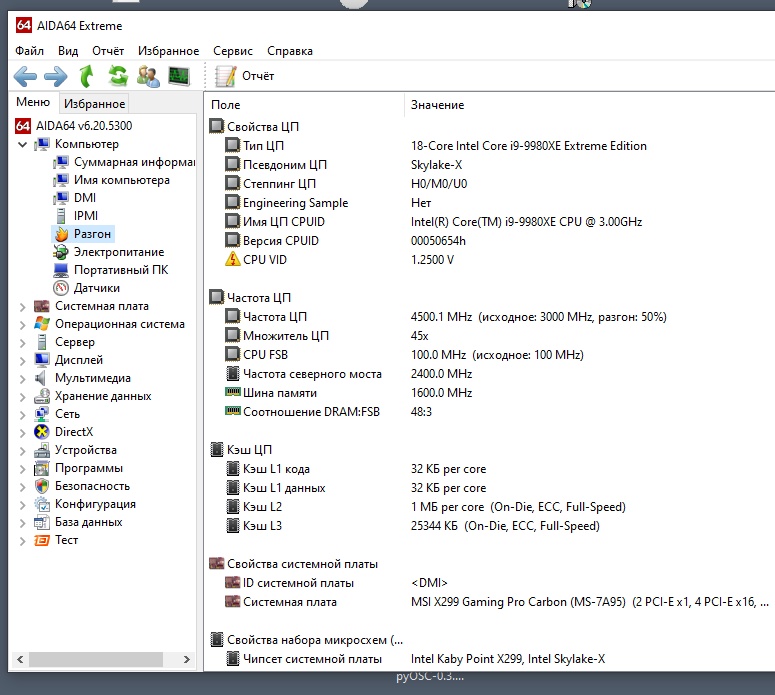Image resolution: width=775 pixels, height=695 pixels.
Task: Select the DMI tree item
Action: (75, 198)
